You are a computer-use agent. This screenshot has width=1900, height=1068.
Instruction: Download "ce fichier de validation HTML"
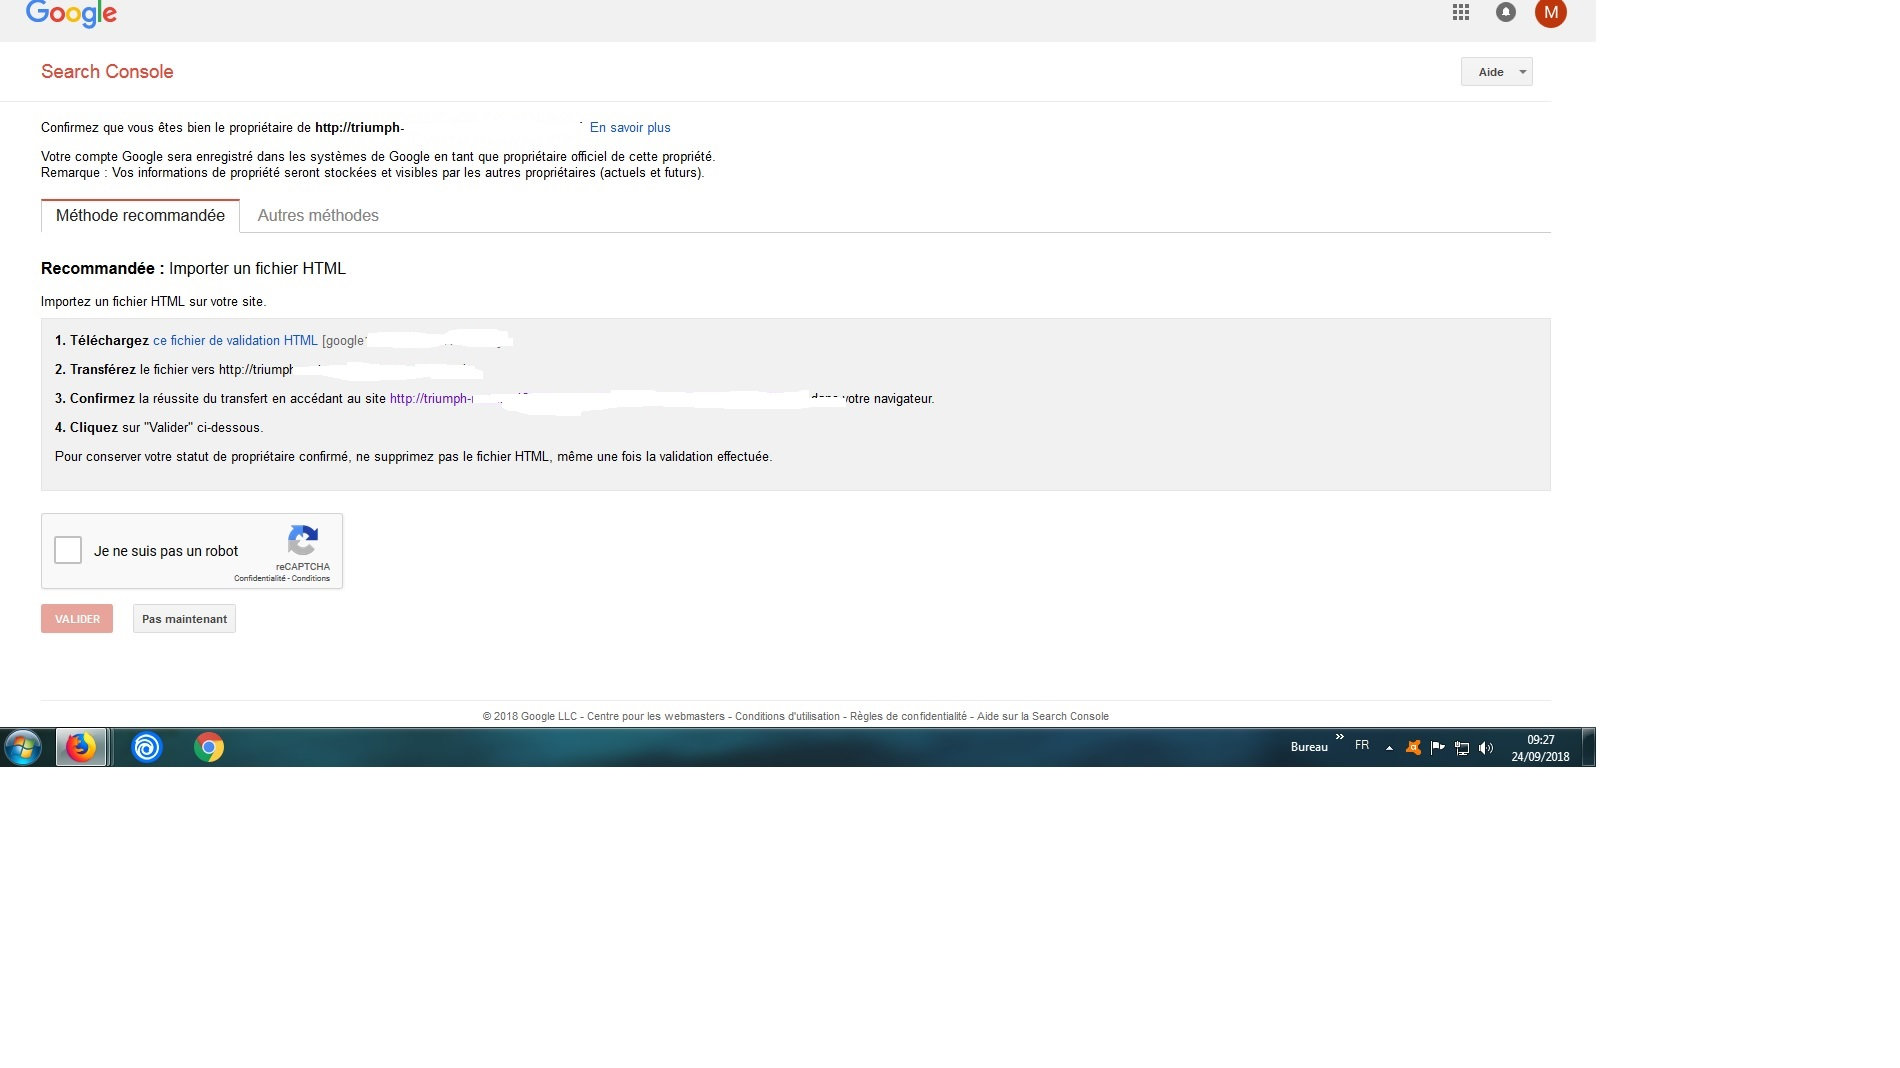(235, 341)
